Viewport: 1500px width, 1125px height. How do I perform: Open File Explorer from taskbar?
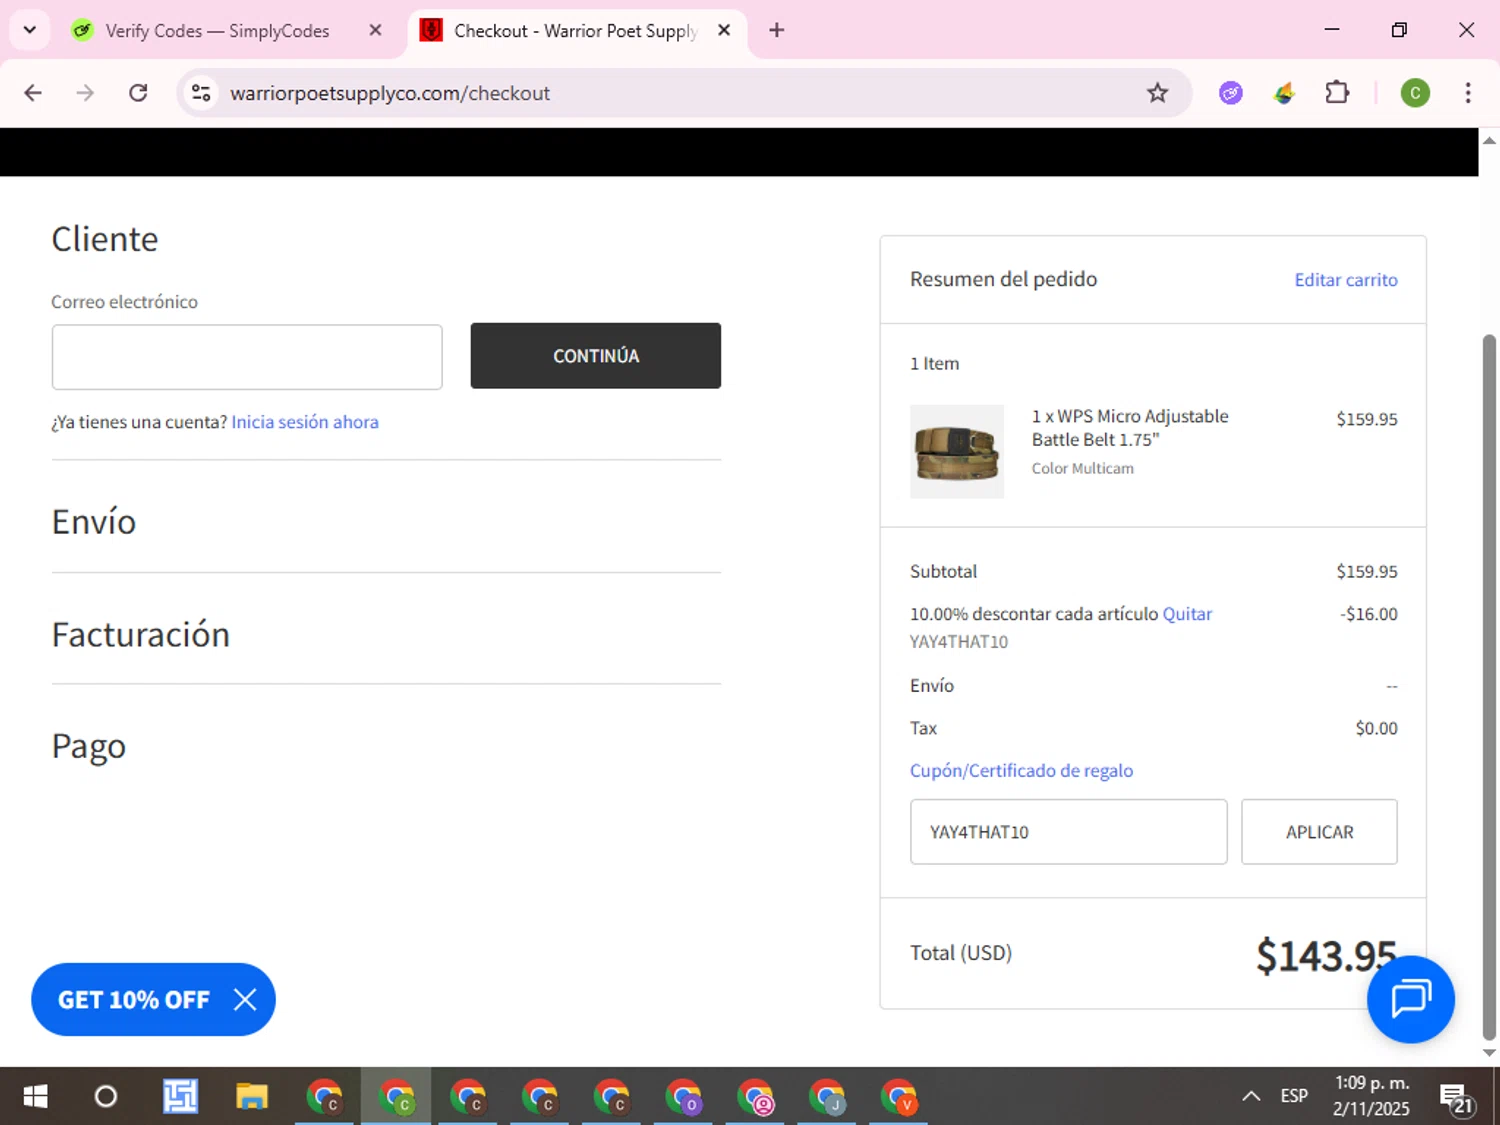coord(252,1097)
